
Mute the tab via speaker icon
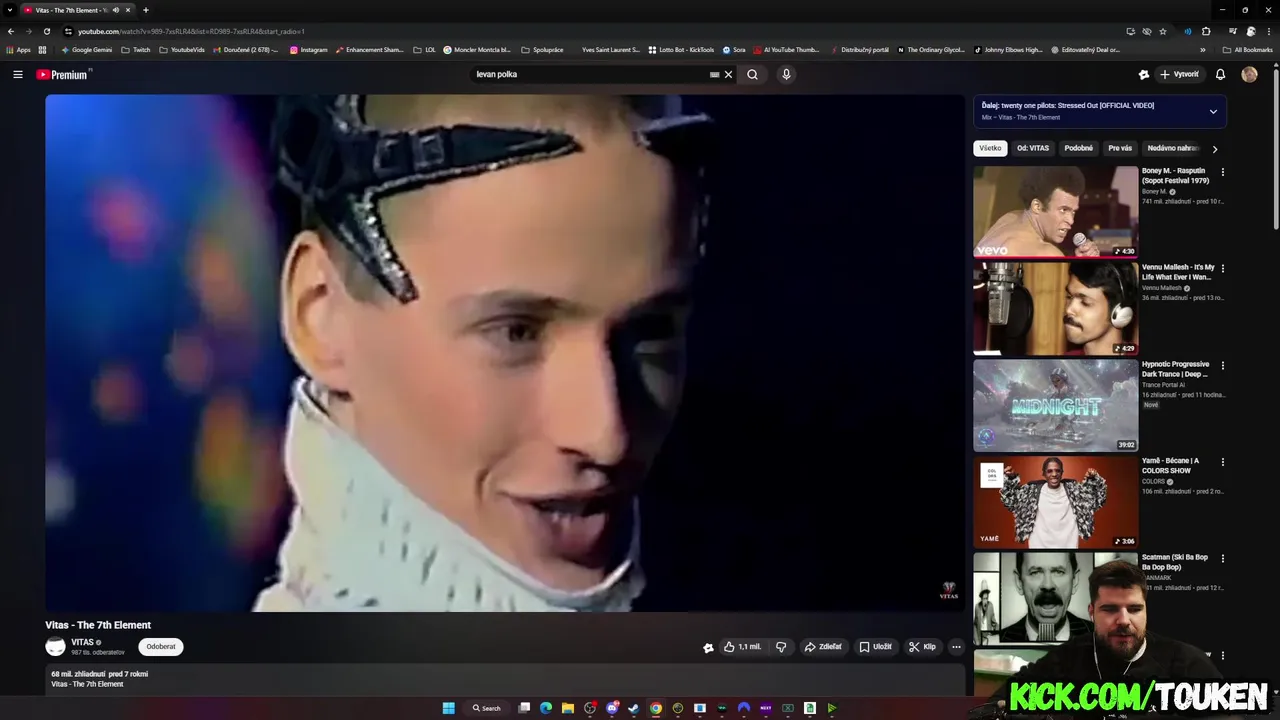pyautogui.click(x=116, y=10)
